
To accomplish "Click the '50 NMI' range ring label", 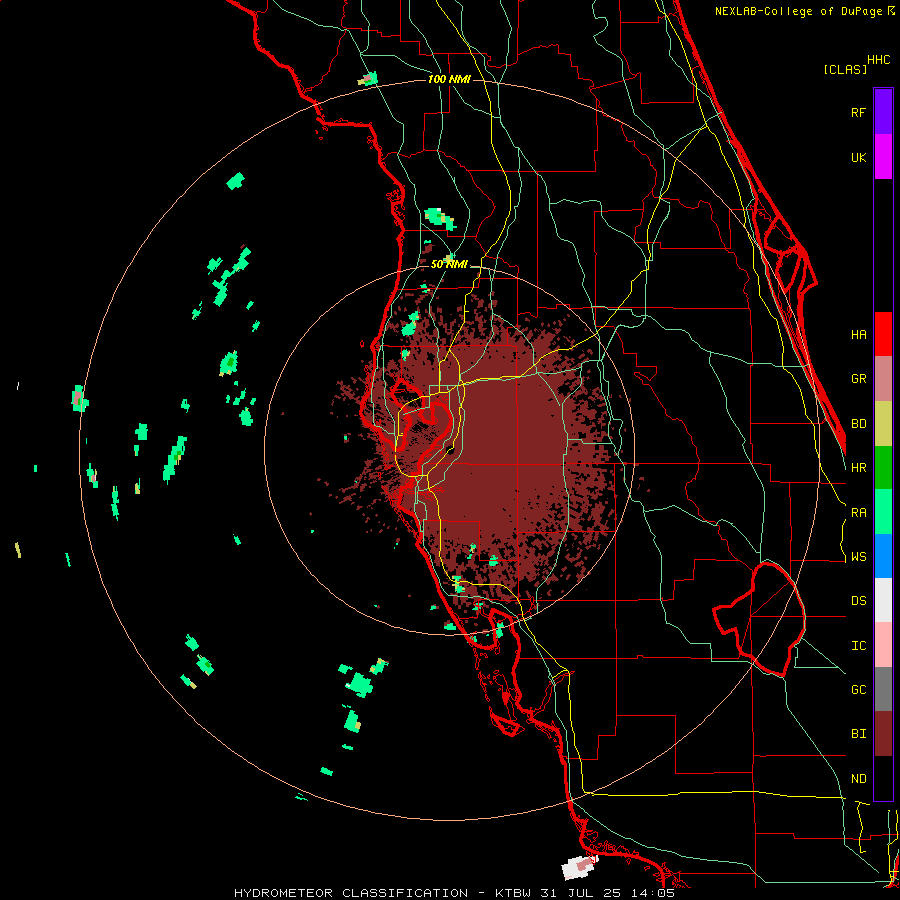I will tap(449, 264).
